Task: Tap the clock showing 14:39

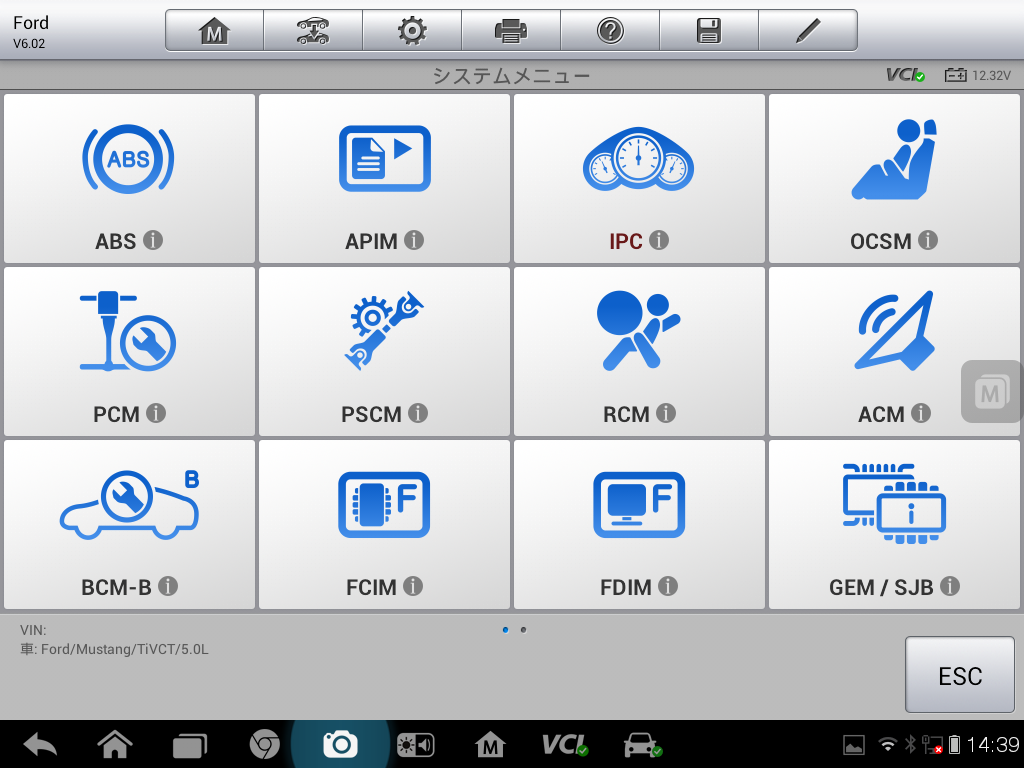Action: coord(993,744)
